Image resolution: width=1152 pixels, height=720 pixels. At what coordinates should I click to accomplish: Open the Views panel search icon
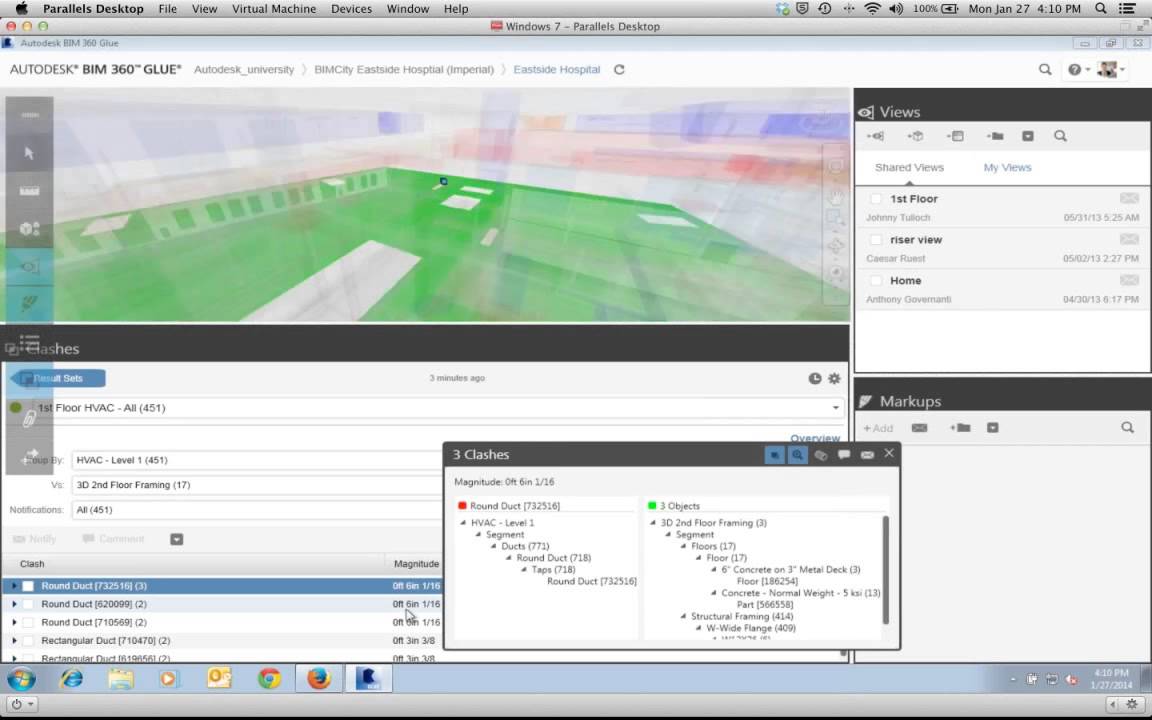1060,136
